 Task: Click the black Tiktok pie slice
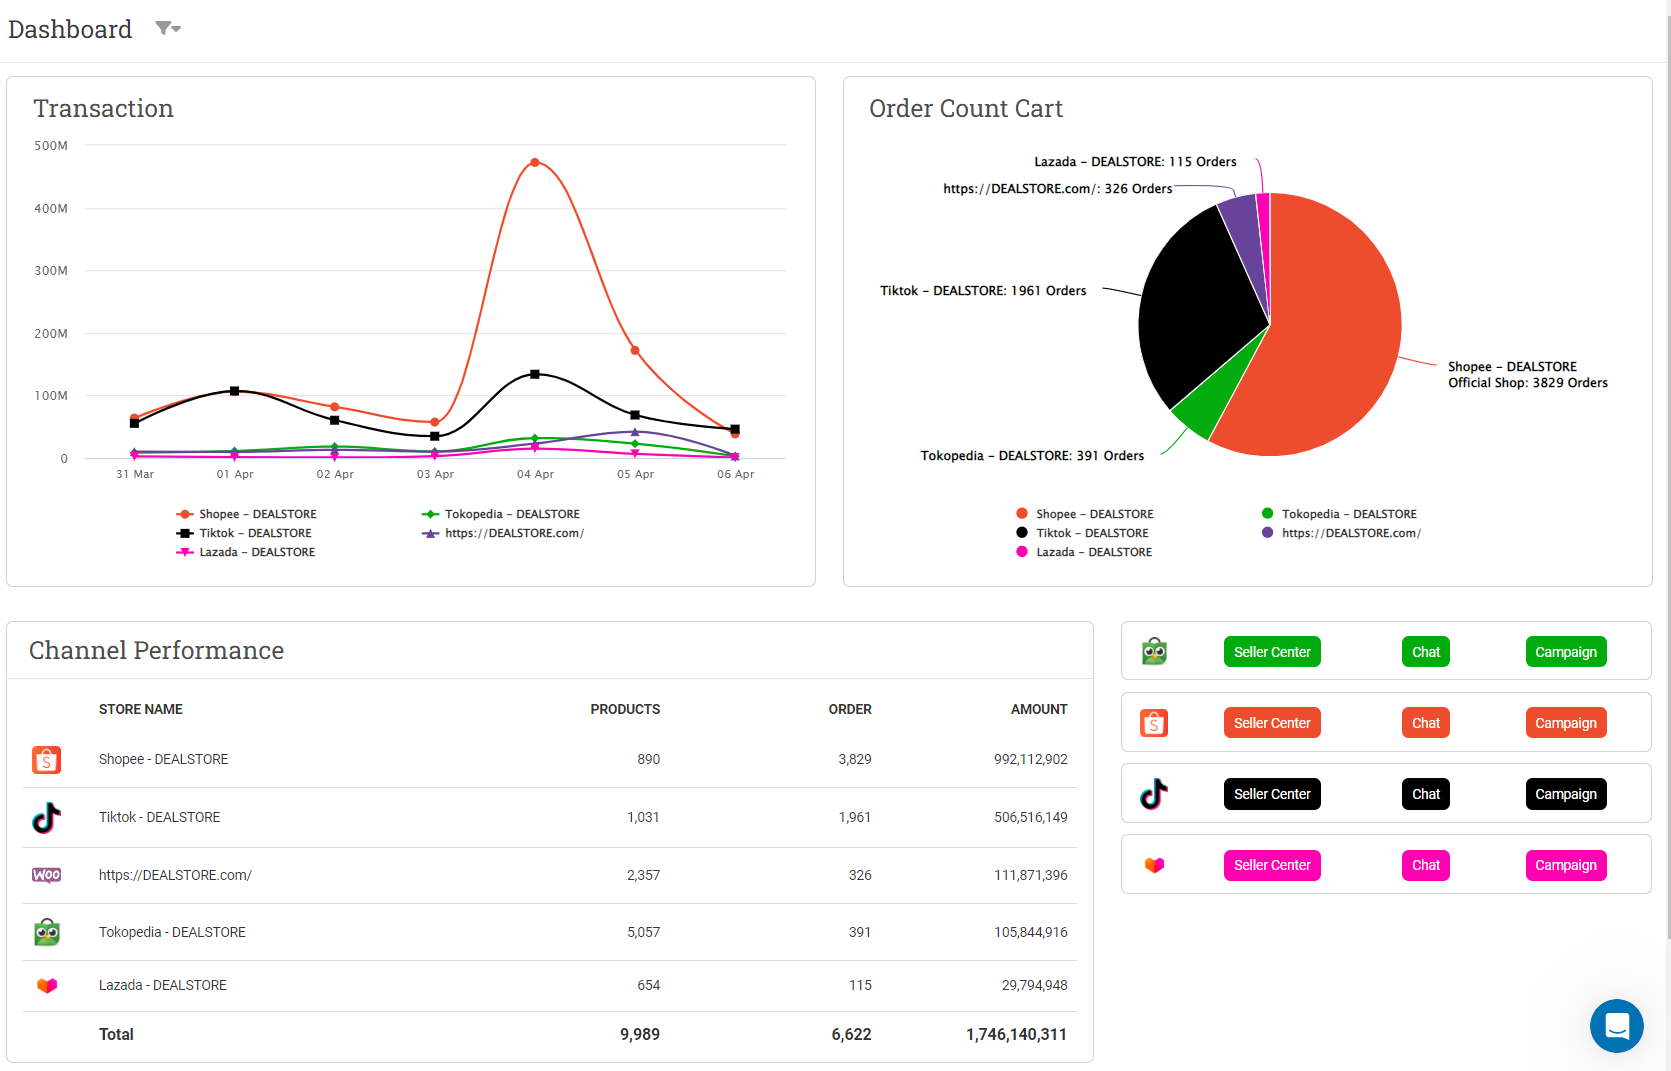(1200, 310)
